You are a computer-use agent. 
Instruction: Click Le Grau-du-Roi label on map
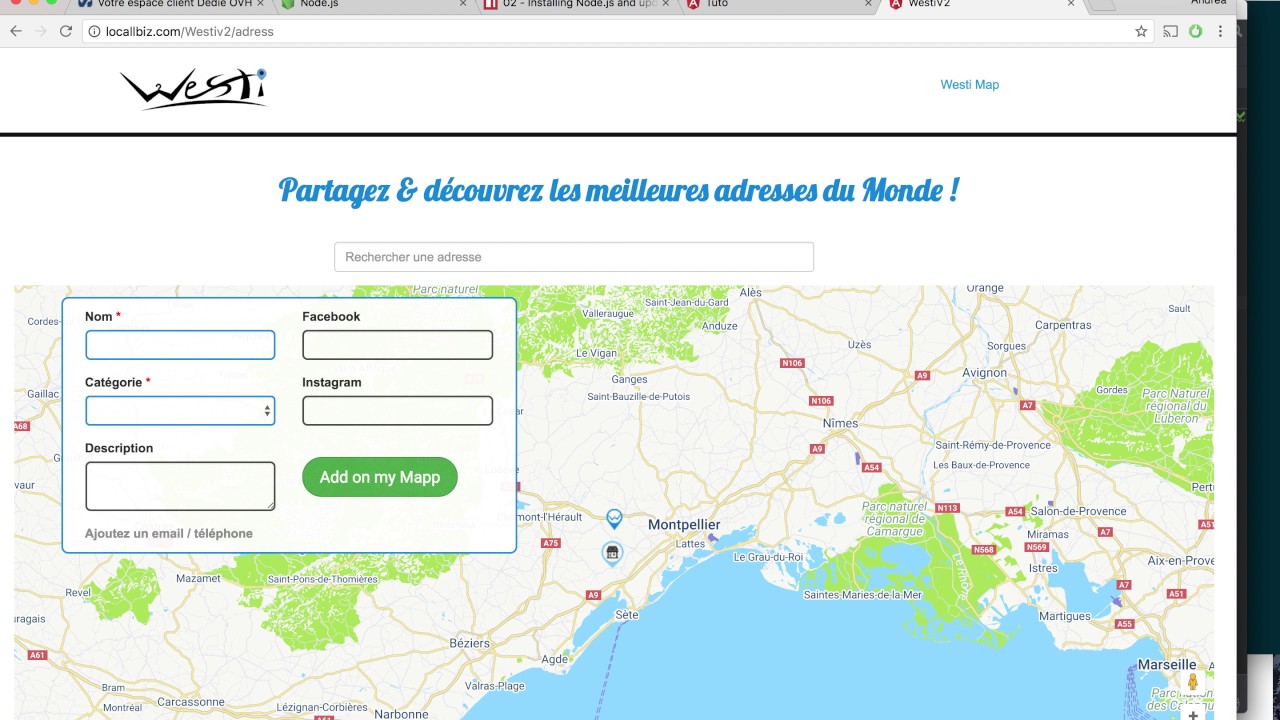tap(768, 557)
